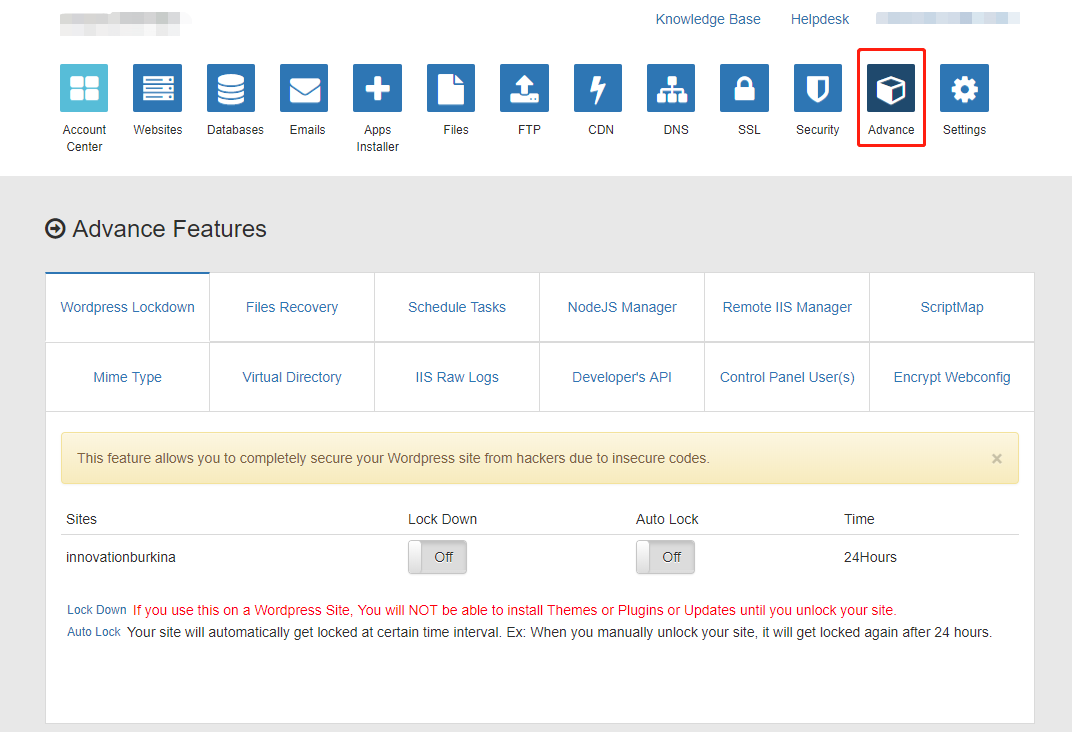Image resolution: width=1072 pixels, height=732 pixels.
Task: Enable Lock Down for innovationburkina
Action: (x=437, y=557)
